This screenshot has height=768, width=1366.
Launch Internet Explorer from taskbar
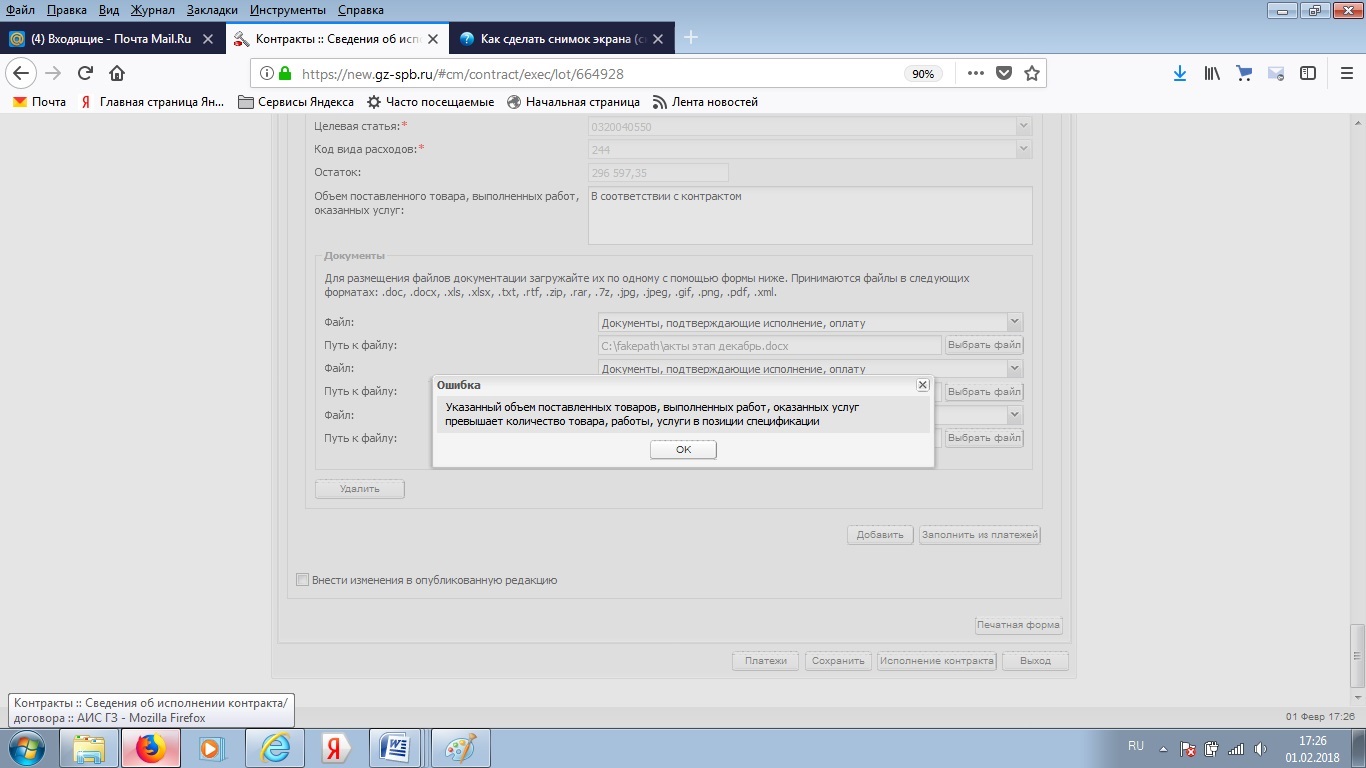(x=273, y=748)
